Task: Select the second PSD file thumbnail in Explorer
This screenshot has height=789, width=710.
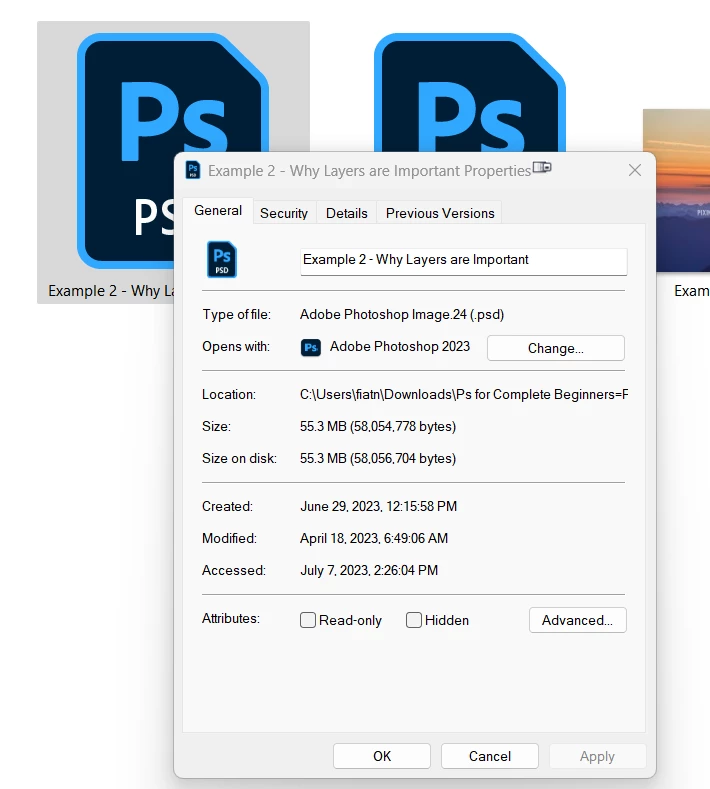Action: (x=469, y=93)
